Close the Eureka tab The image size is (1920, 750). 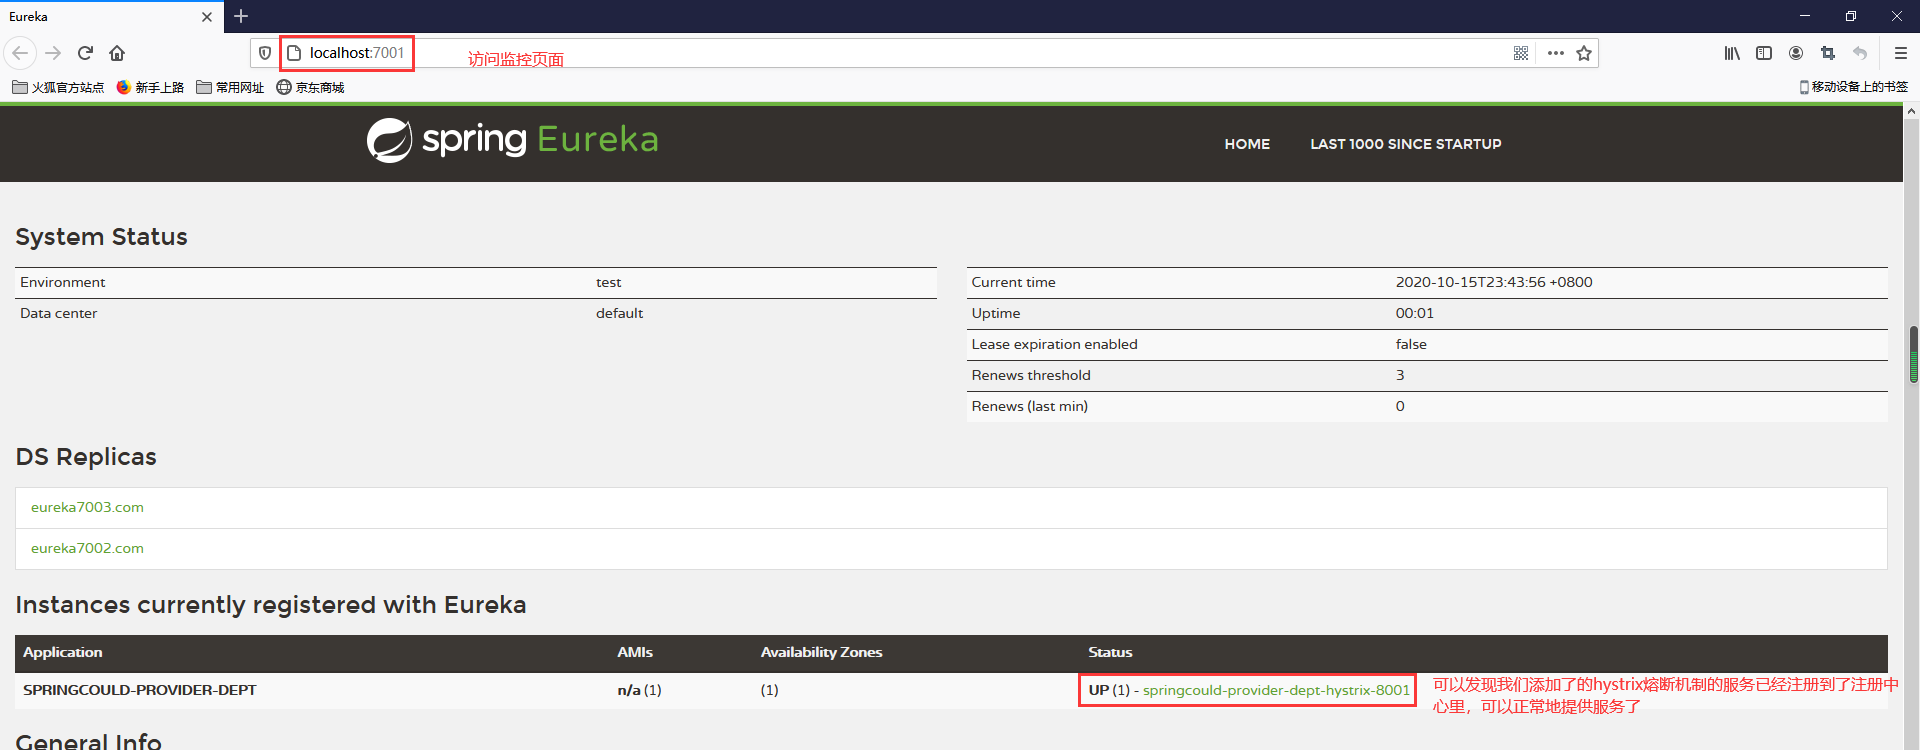click(x=207, y=17)
